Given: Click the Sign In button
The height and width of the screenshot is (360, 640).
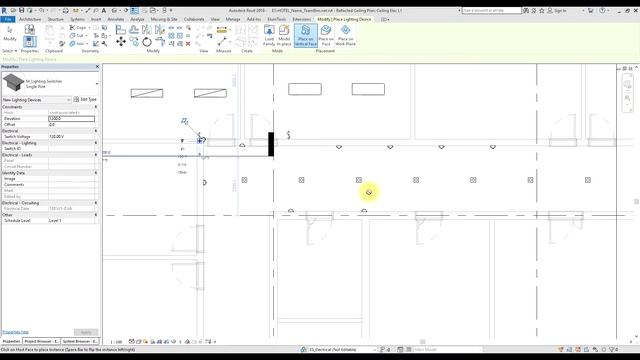Looking at the screenshot, I should (557, 10).
